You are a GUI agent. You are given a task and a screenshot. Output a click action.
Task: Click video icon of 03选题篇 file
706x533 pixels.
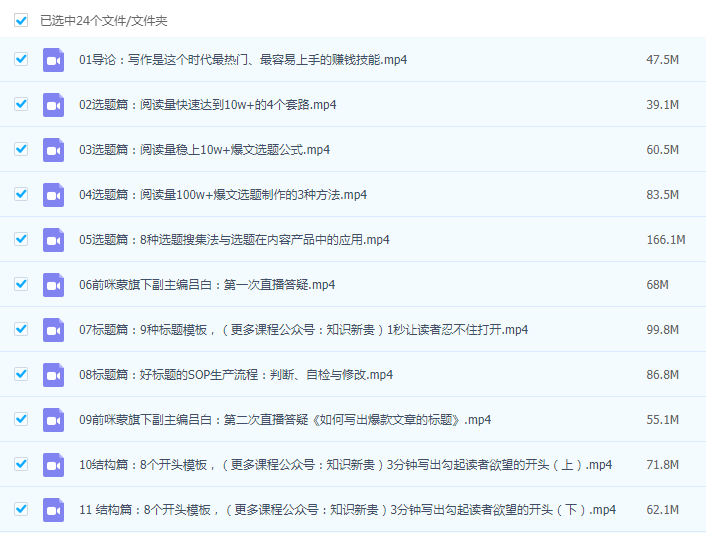click(53, 150)
